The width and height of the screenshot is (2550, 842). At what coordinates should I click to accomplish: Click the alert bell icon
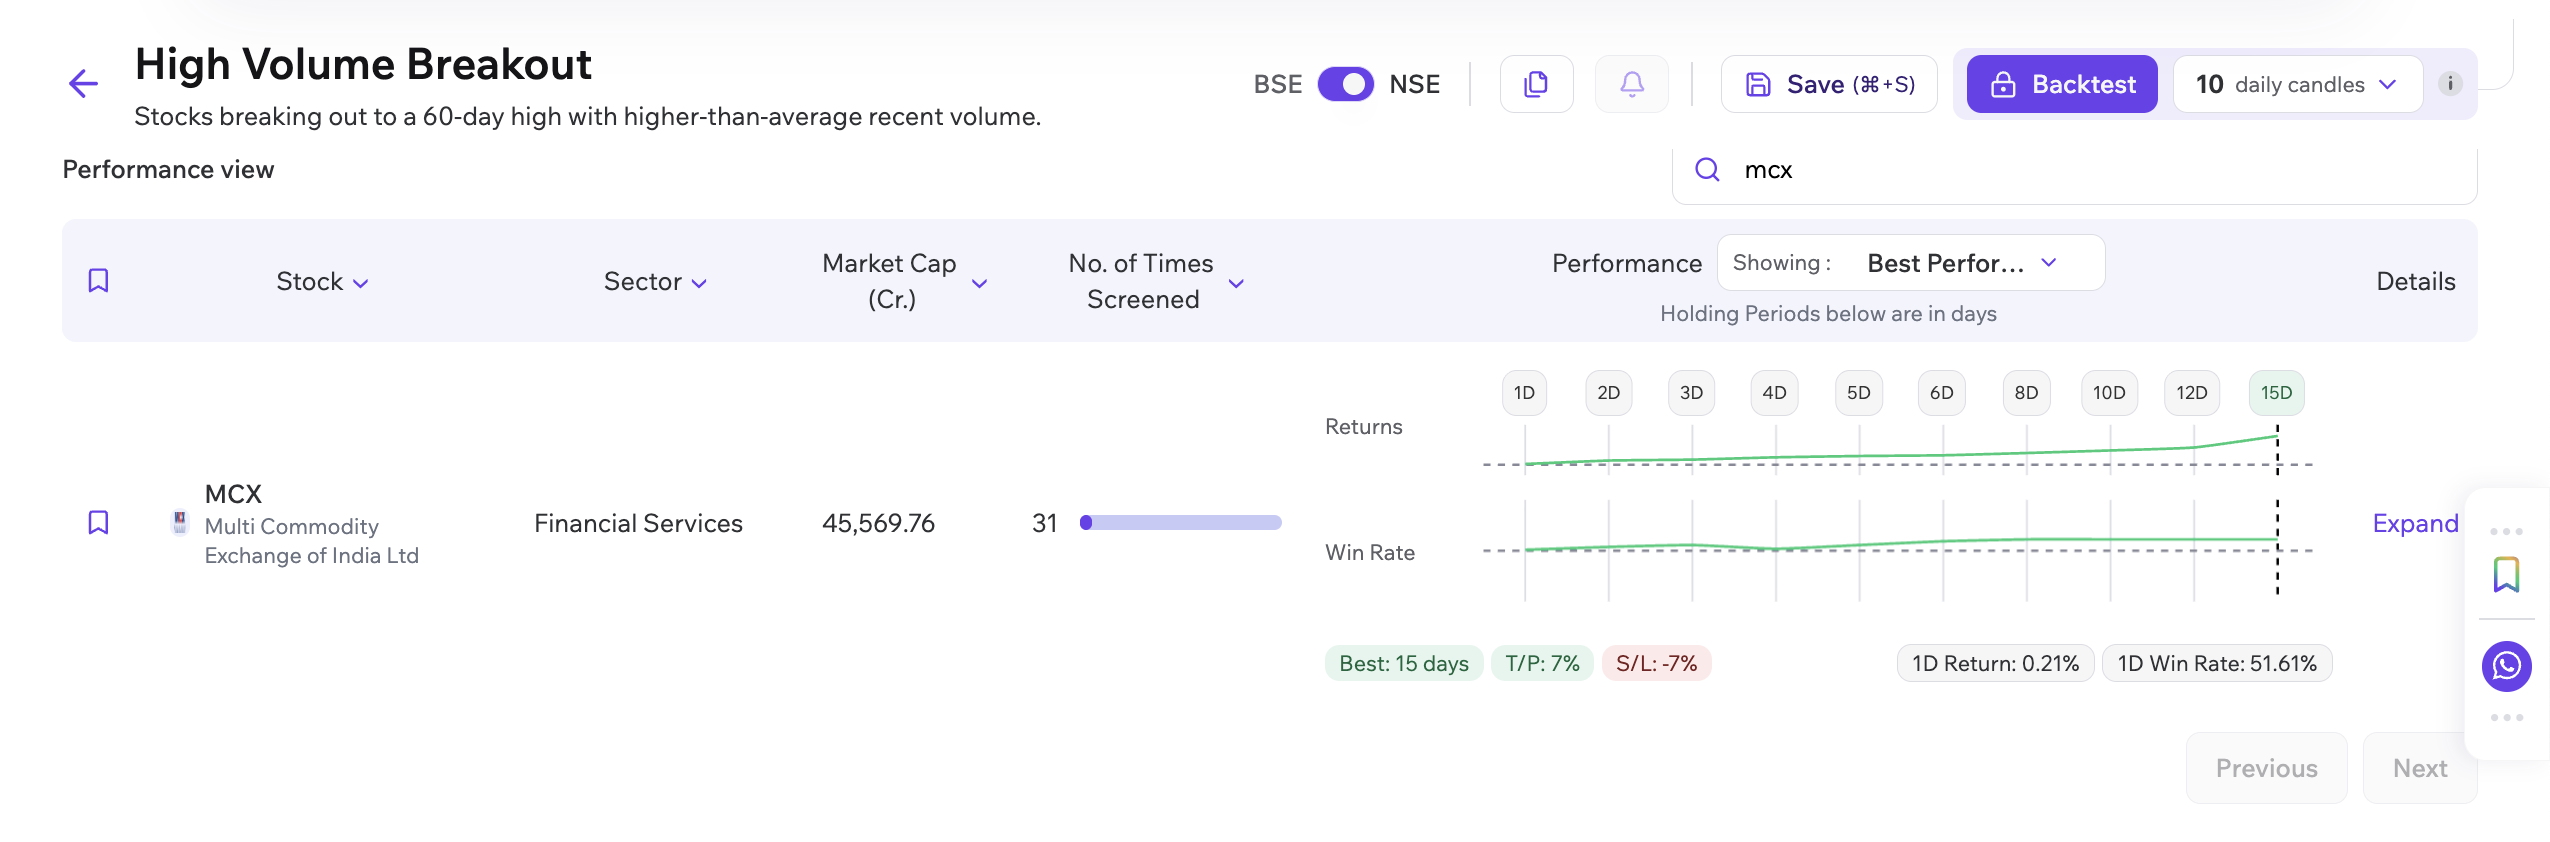coord(1631,84)
